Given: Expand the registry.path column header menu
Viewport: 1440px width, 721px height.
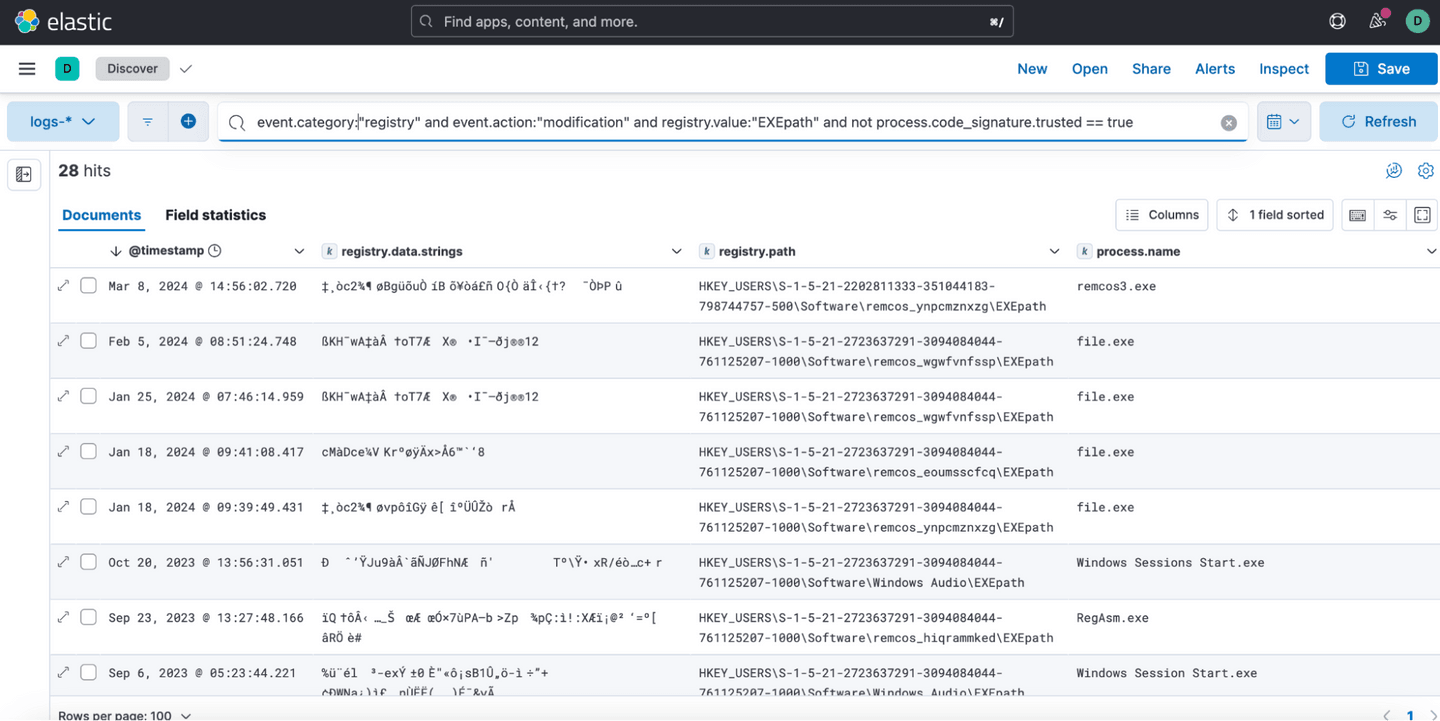Looking at the screenshot, I should [x=1053, y=251].
